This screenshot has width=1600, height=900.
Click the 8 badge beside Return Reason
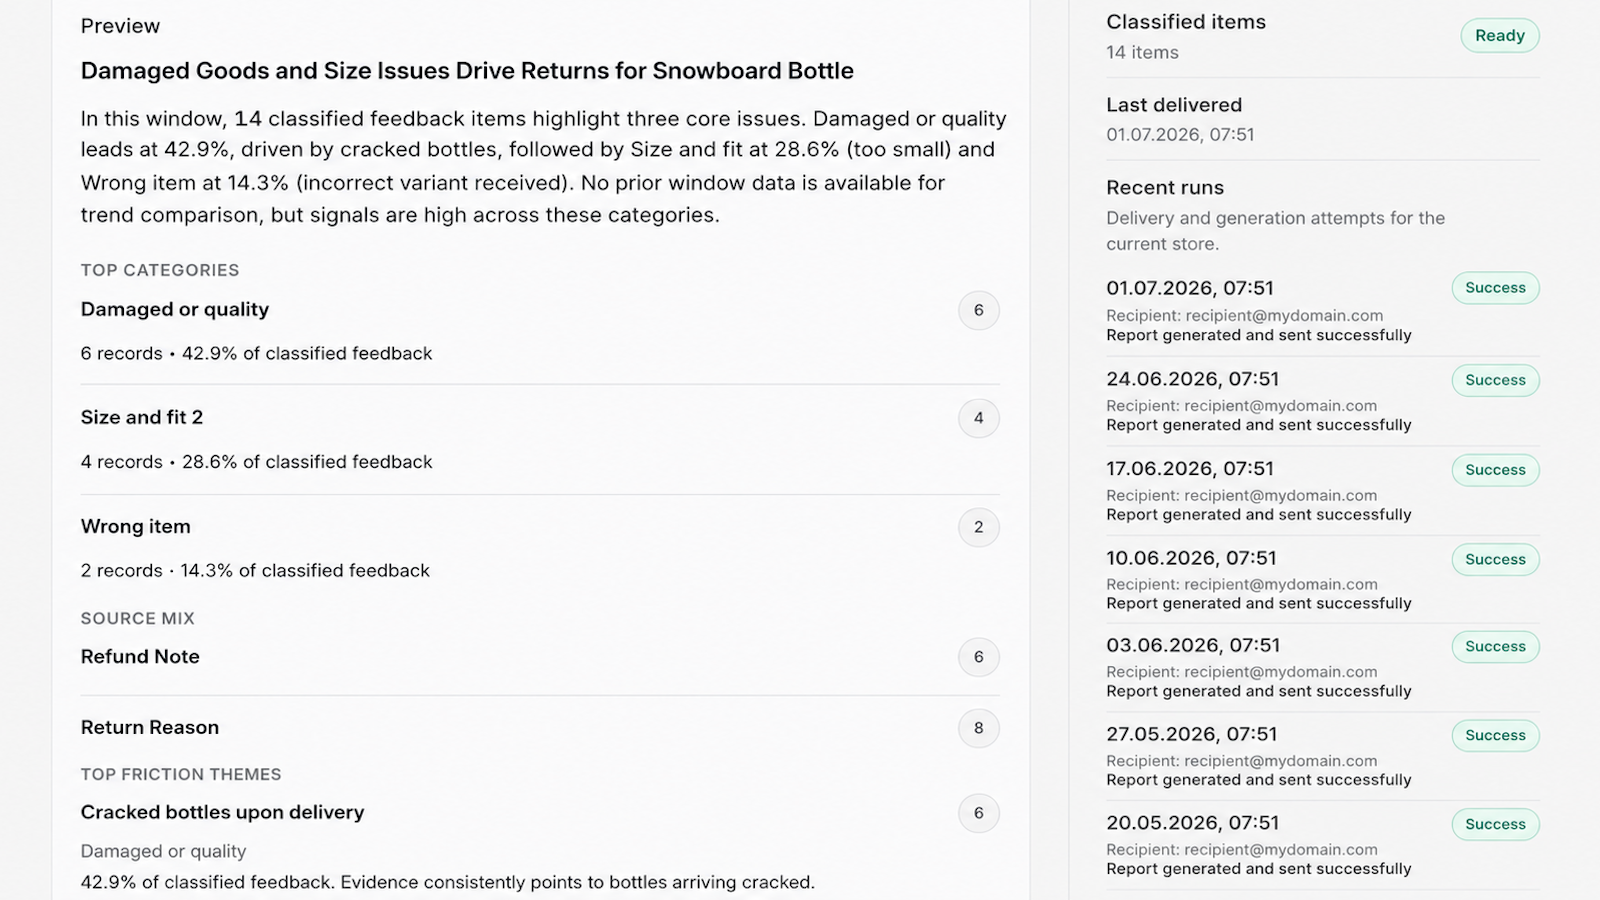coord(978,728)
